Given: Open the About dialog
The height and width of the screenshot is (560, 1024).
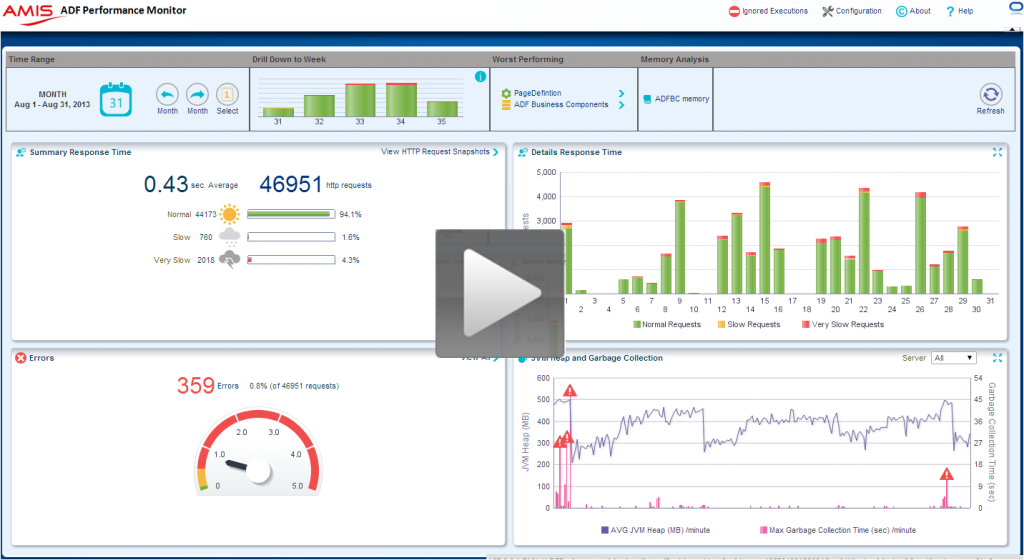Looking at the screenshot, I should 913,11.
